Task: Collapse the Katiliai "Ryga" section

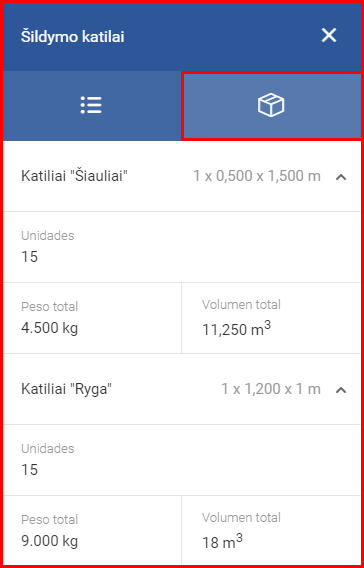Action: (x=340, y=390)
